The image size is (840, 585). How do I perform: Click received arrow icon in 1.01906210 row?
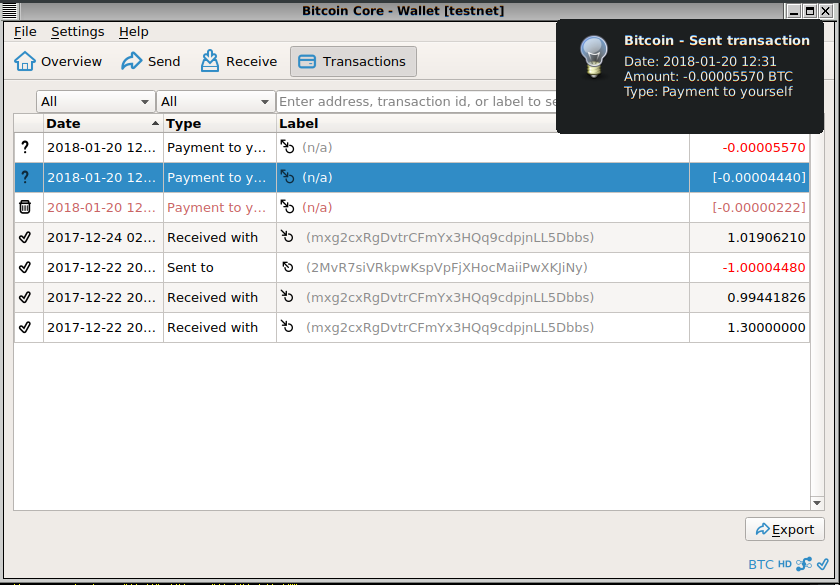click(288, 237)
